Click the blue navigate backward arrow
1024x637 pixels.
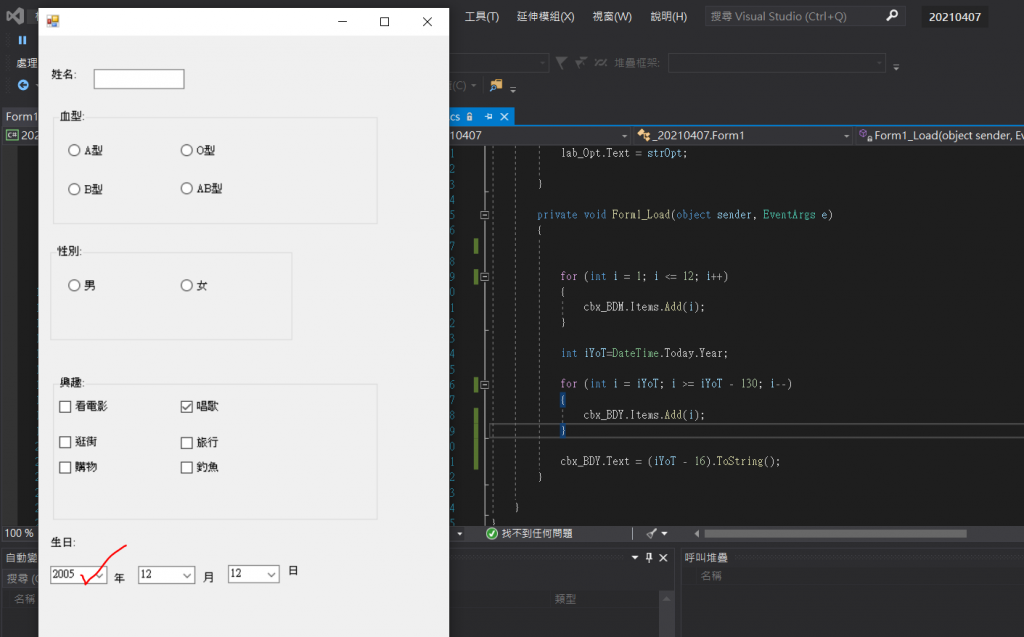23,85
